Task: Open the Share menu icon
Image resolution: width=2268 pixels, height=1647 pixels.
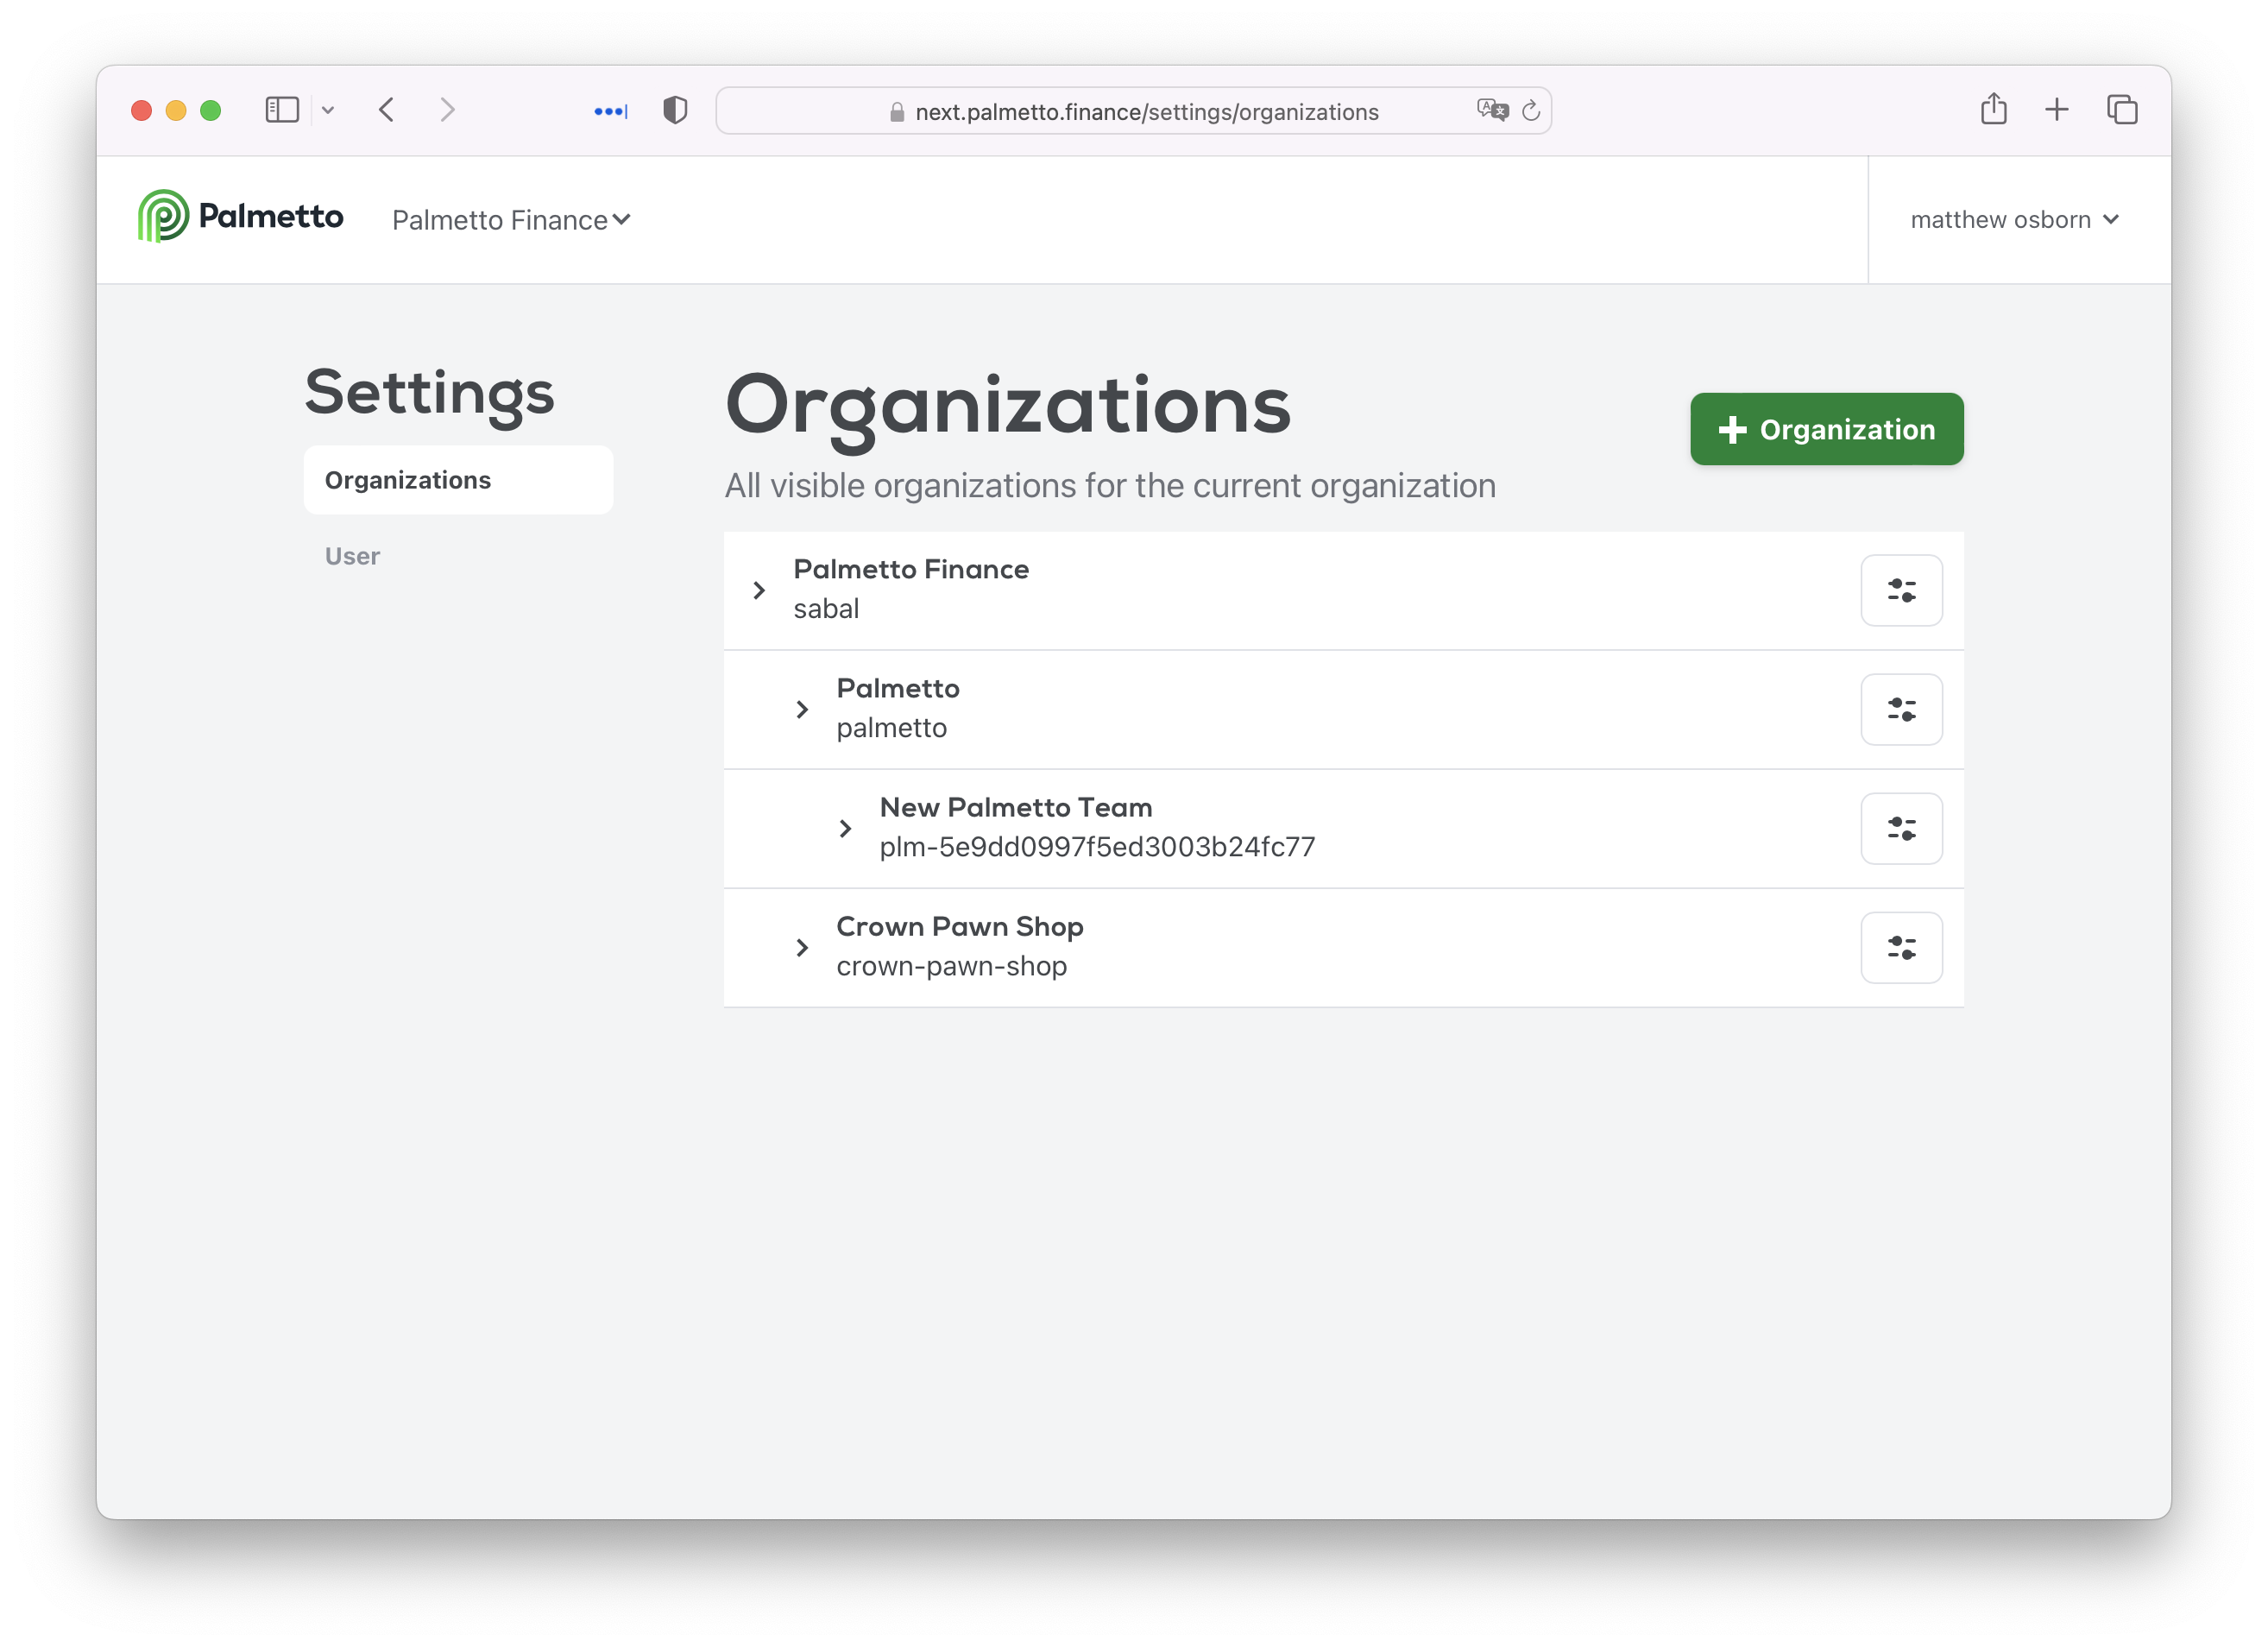Action: pos(1993,108)
